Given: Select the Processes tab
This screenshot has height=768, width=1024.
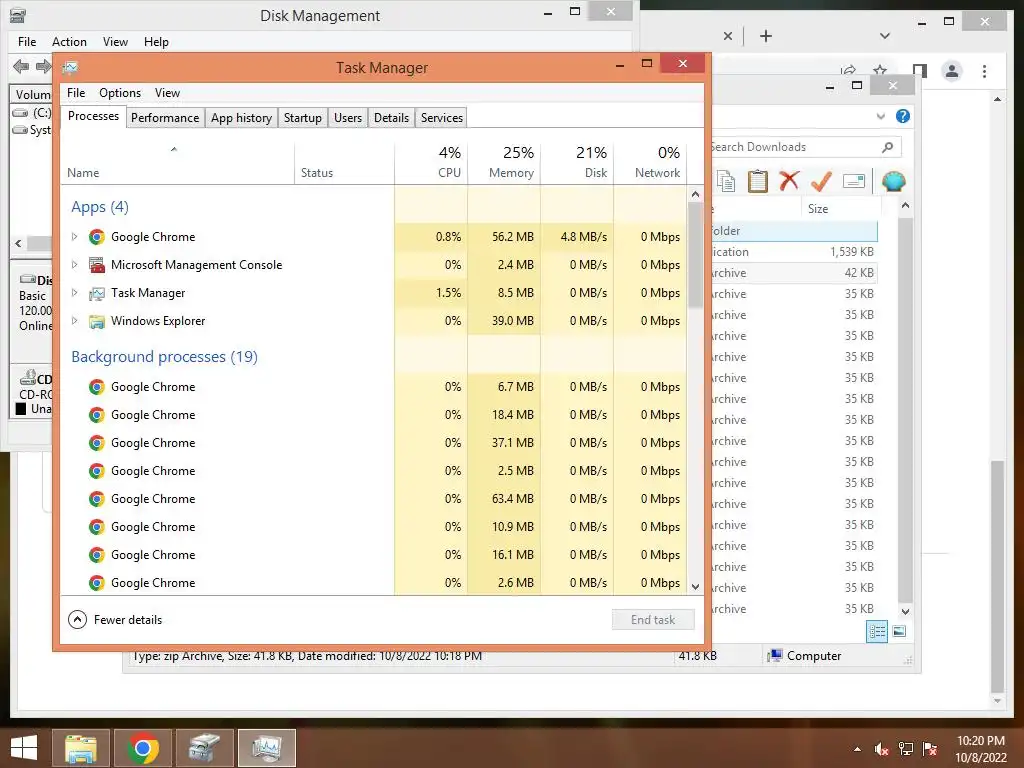Looking at the screenshot, I should click(93, 116).
